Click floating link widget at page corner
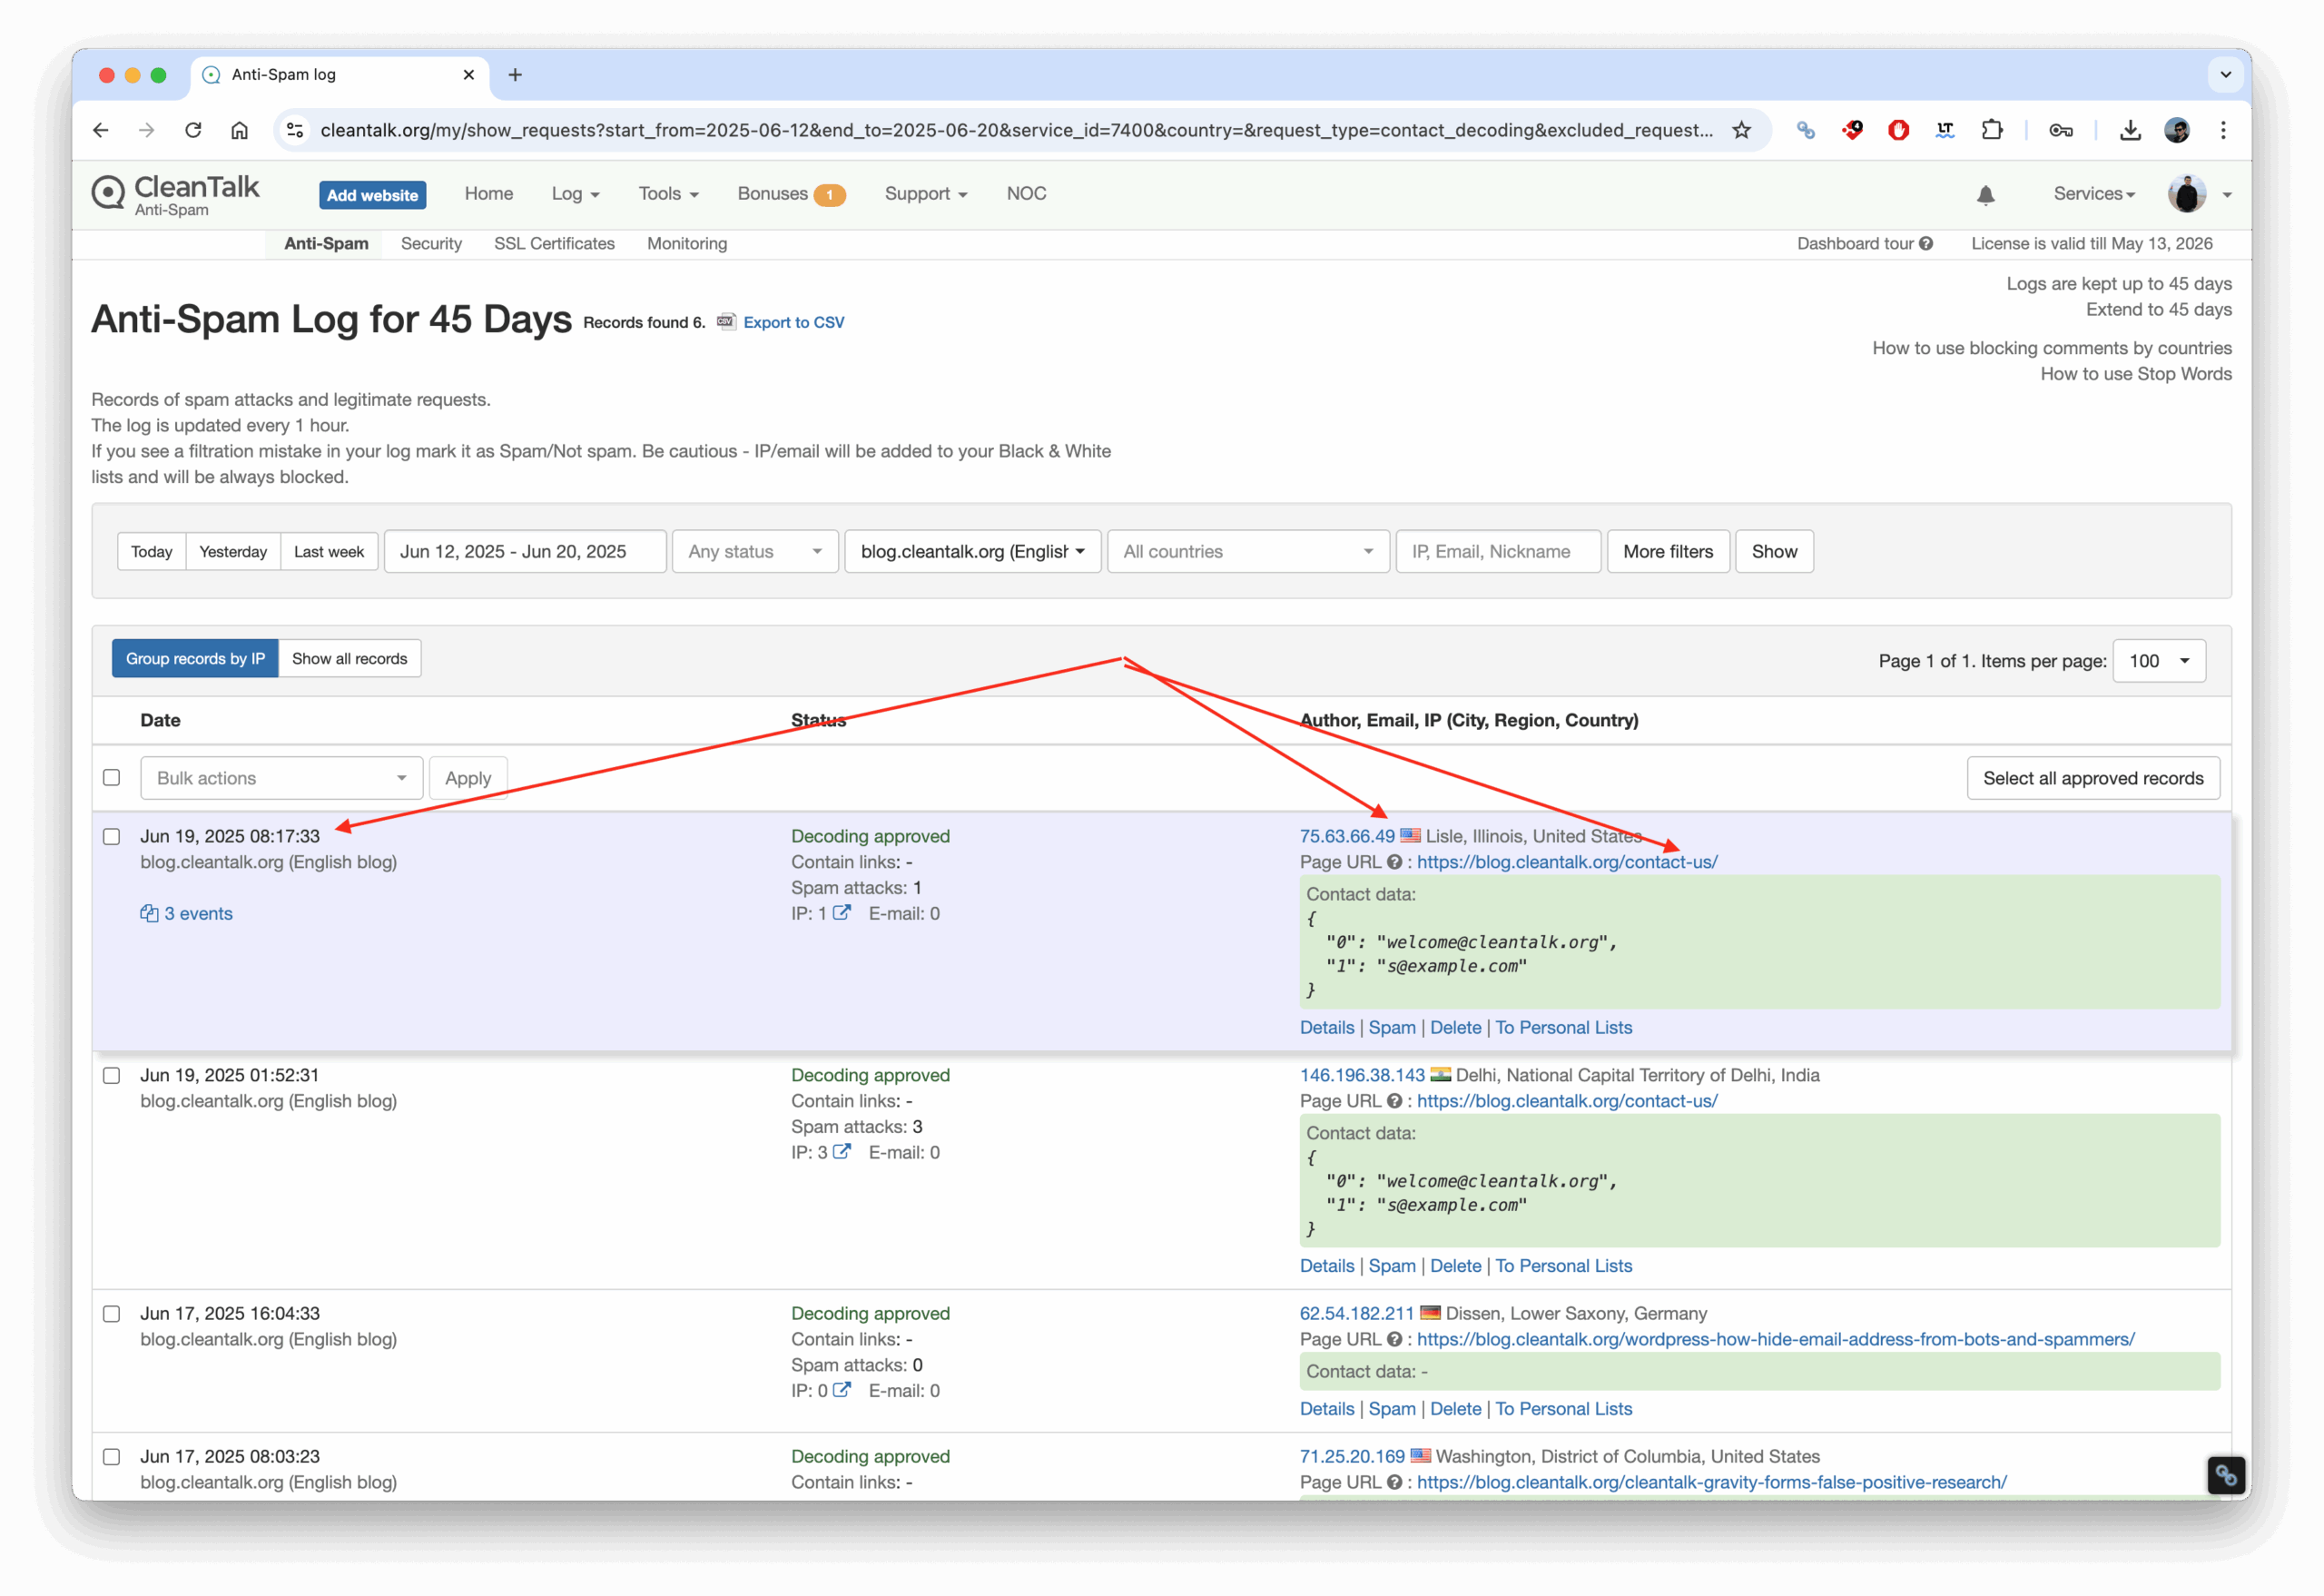 point(2225,1475)
